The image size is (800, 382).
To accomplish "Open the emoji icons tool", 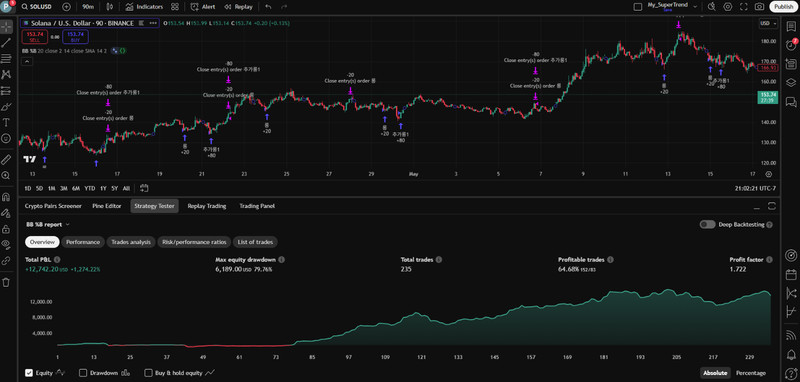I will tap(6, 138).
